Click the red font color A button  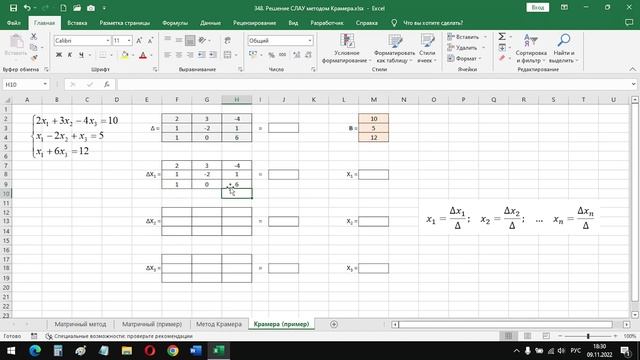[143, 55]
